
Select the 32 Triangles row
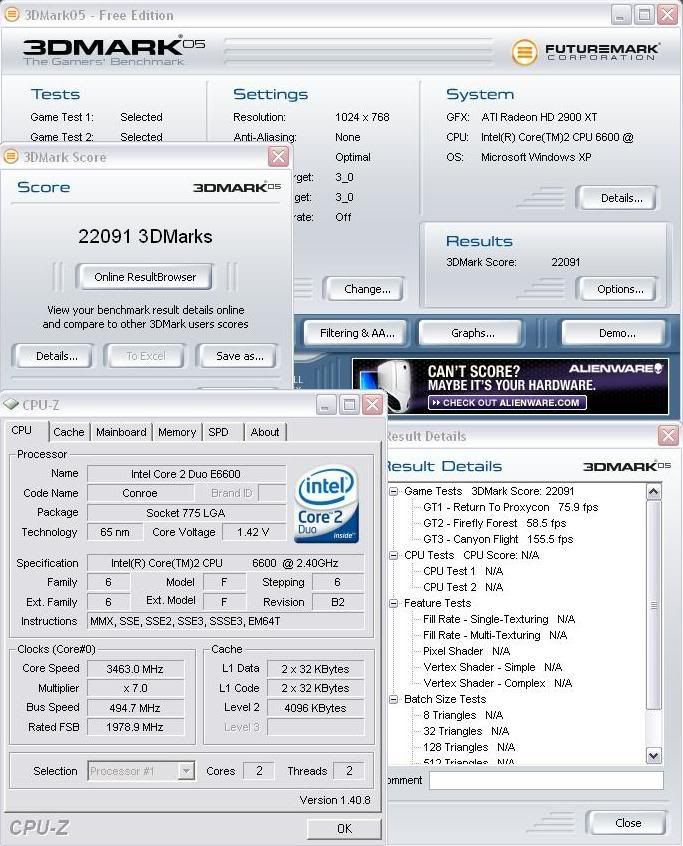pyautogui.click(x=466, y=731)
